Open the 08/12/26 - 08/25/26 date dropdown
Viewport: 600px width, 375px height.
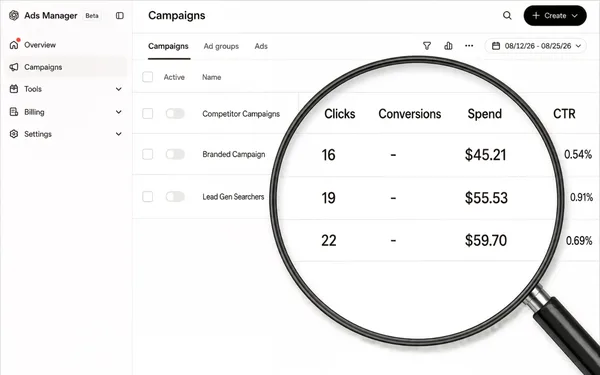[x=535, y=46]
